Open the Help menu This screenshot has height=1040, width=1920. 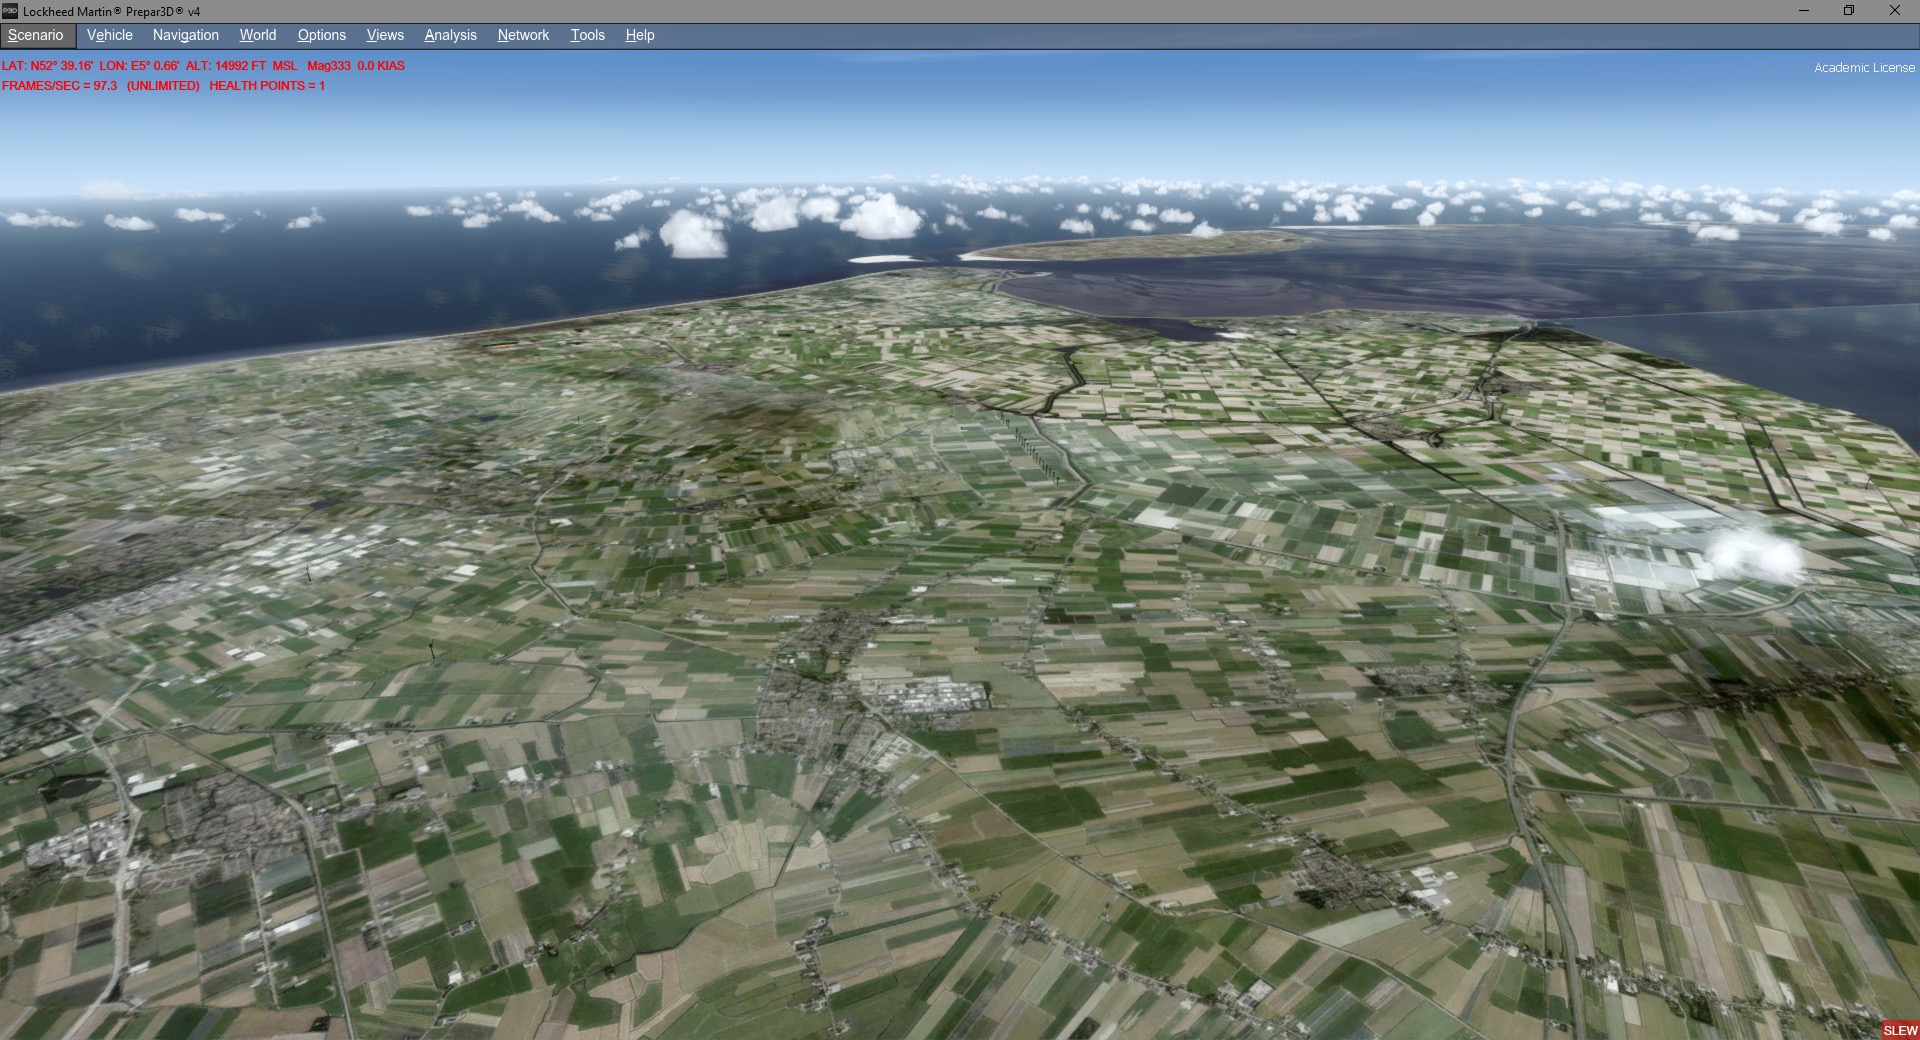point(640,35)
